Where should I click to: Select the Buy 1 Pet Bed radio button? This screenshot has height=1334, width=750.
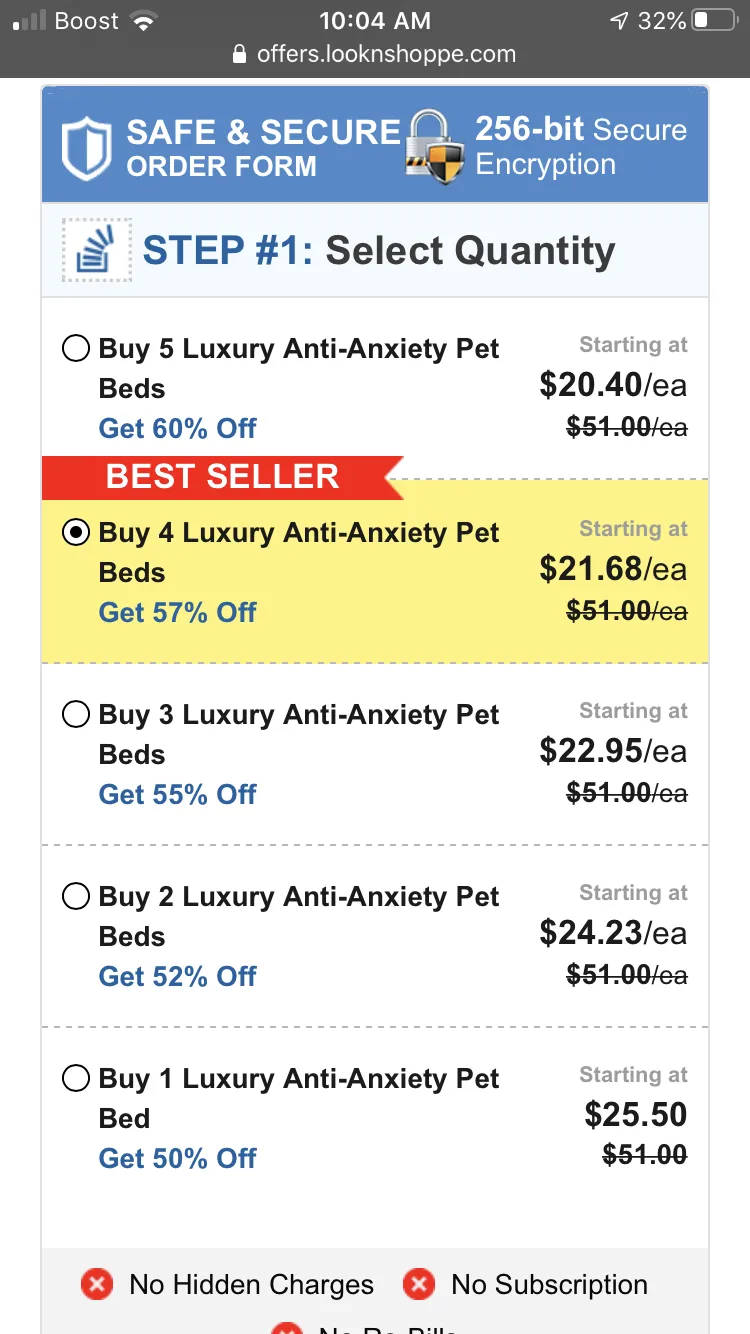(76, 1078)
